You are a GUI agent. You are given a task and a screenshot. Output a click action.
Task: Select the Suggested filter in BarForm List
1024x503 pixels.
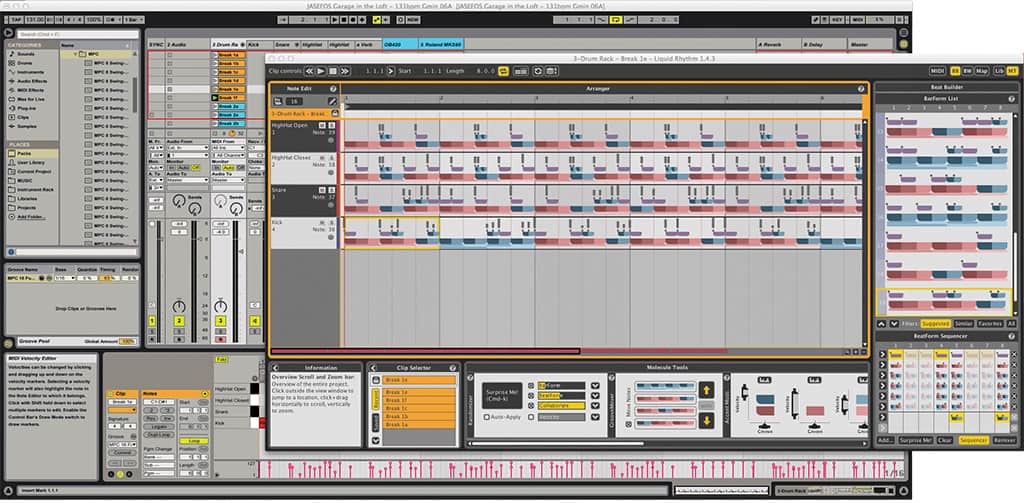click(936, 323)
